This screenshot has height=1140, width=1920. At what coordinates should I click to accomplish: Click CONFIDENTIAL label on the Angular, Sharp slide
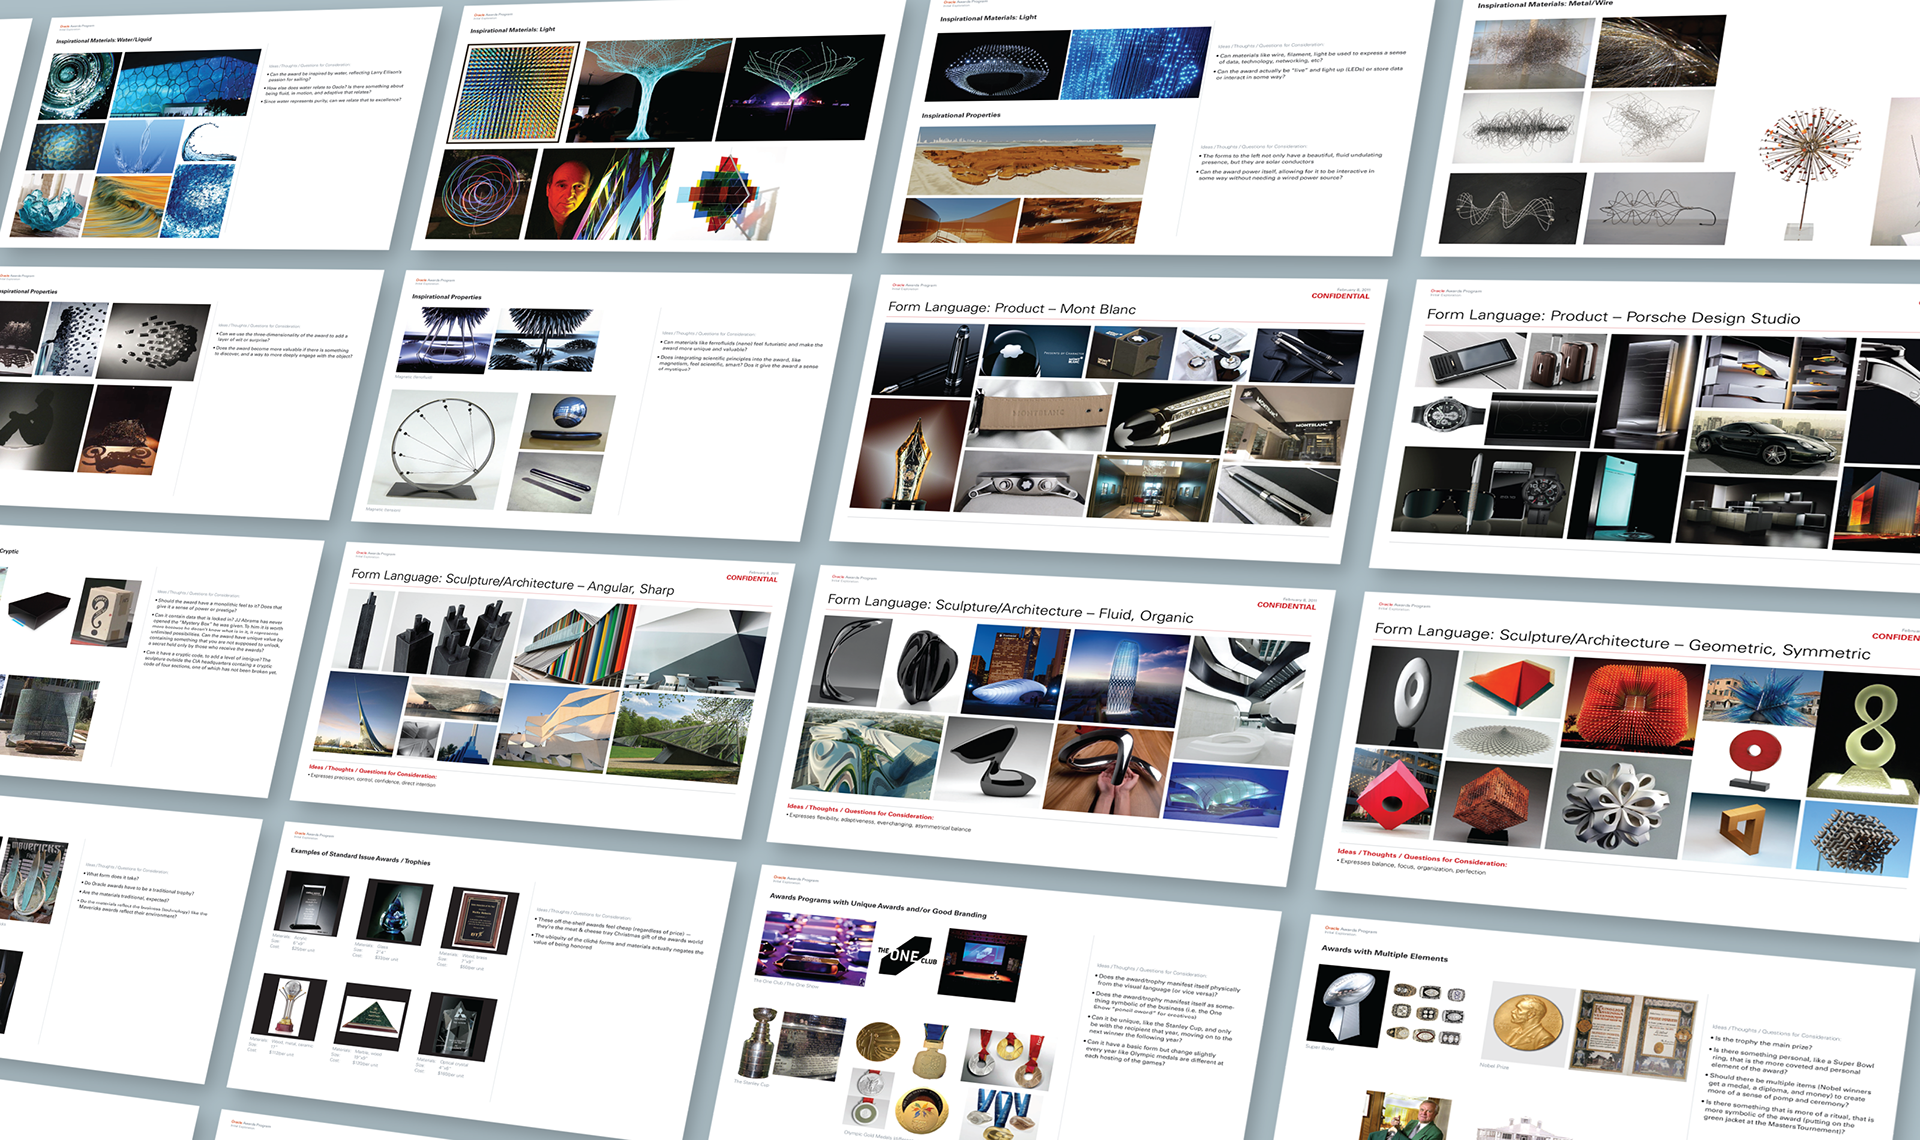click(x=751, y=578)
